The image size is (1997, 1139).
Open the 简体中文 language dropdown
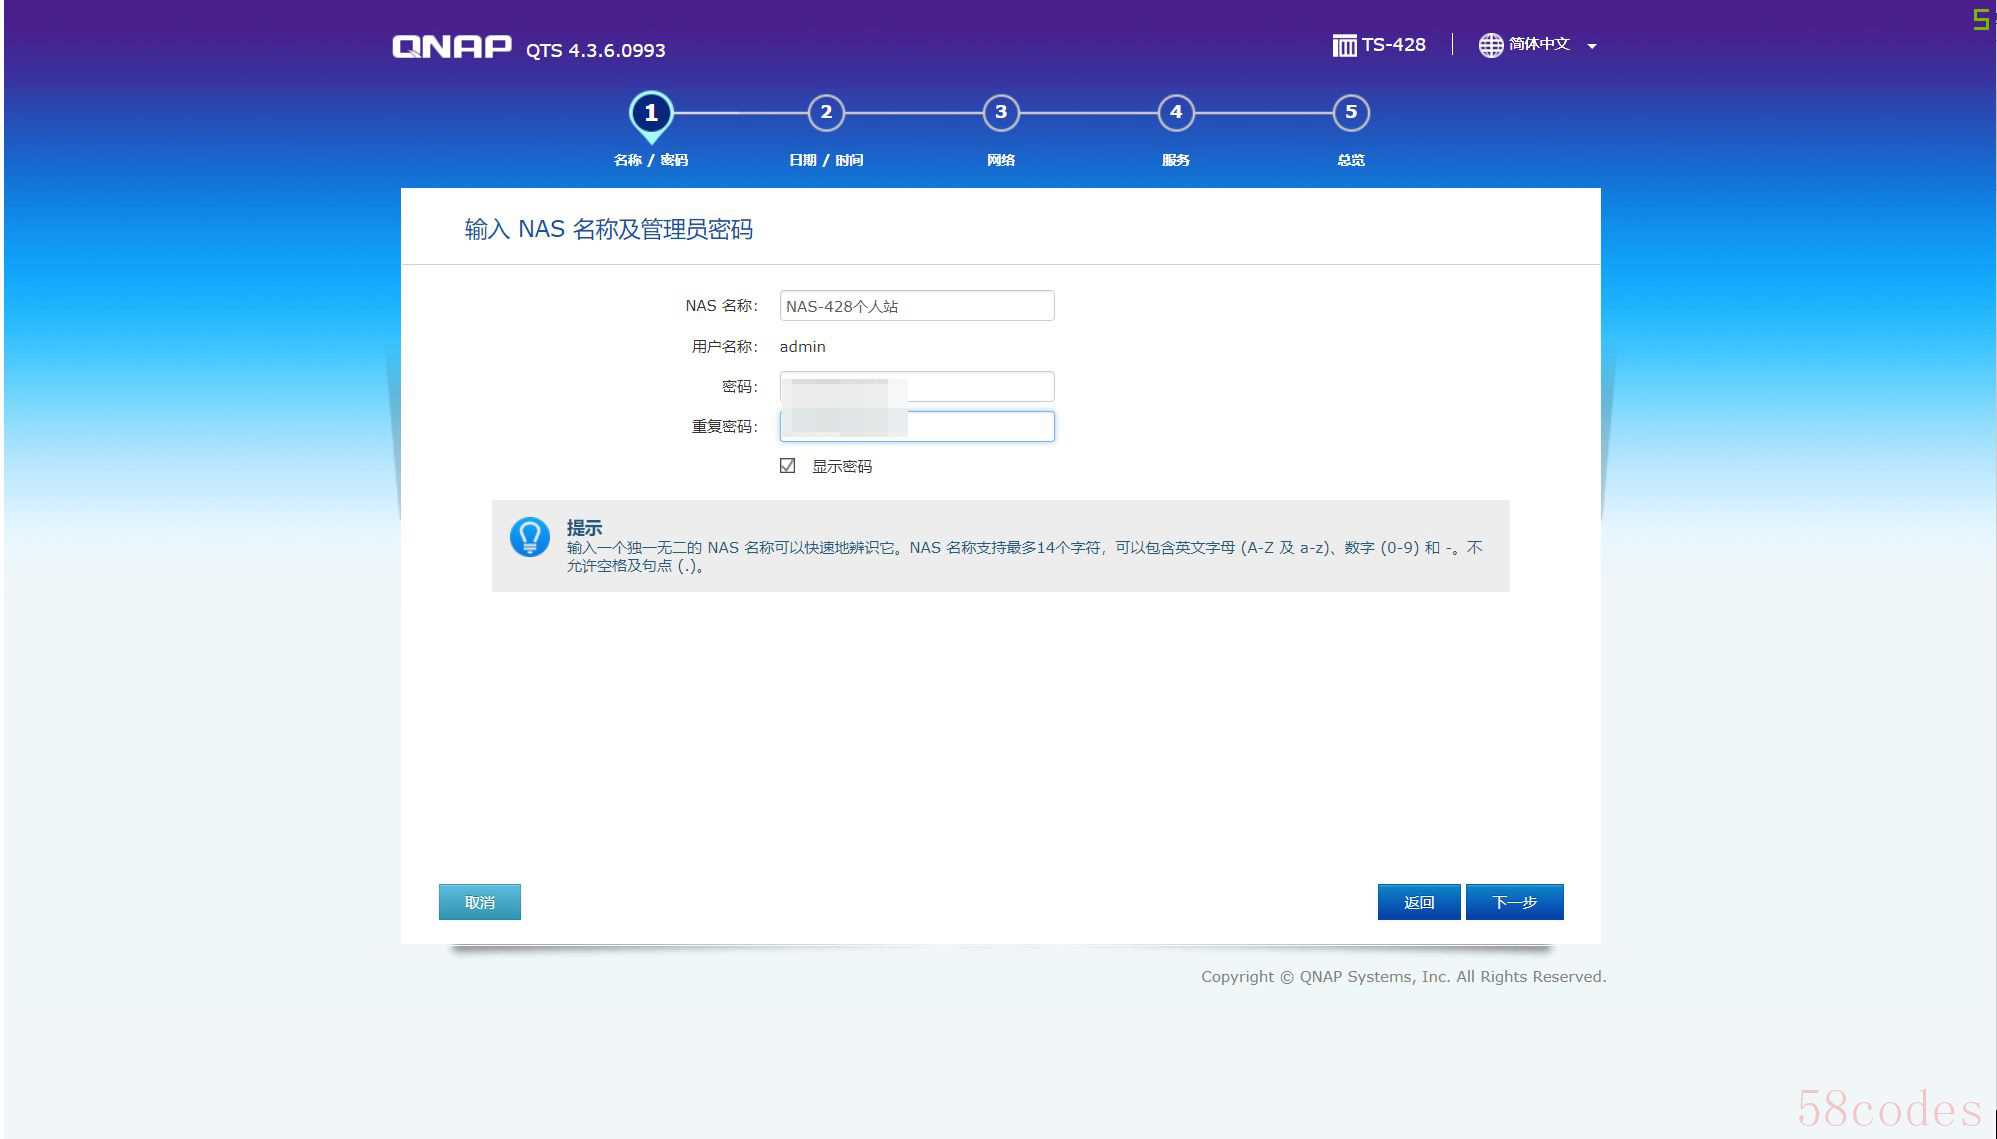1539,45
